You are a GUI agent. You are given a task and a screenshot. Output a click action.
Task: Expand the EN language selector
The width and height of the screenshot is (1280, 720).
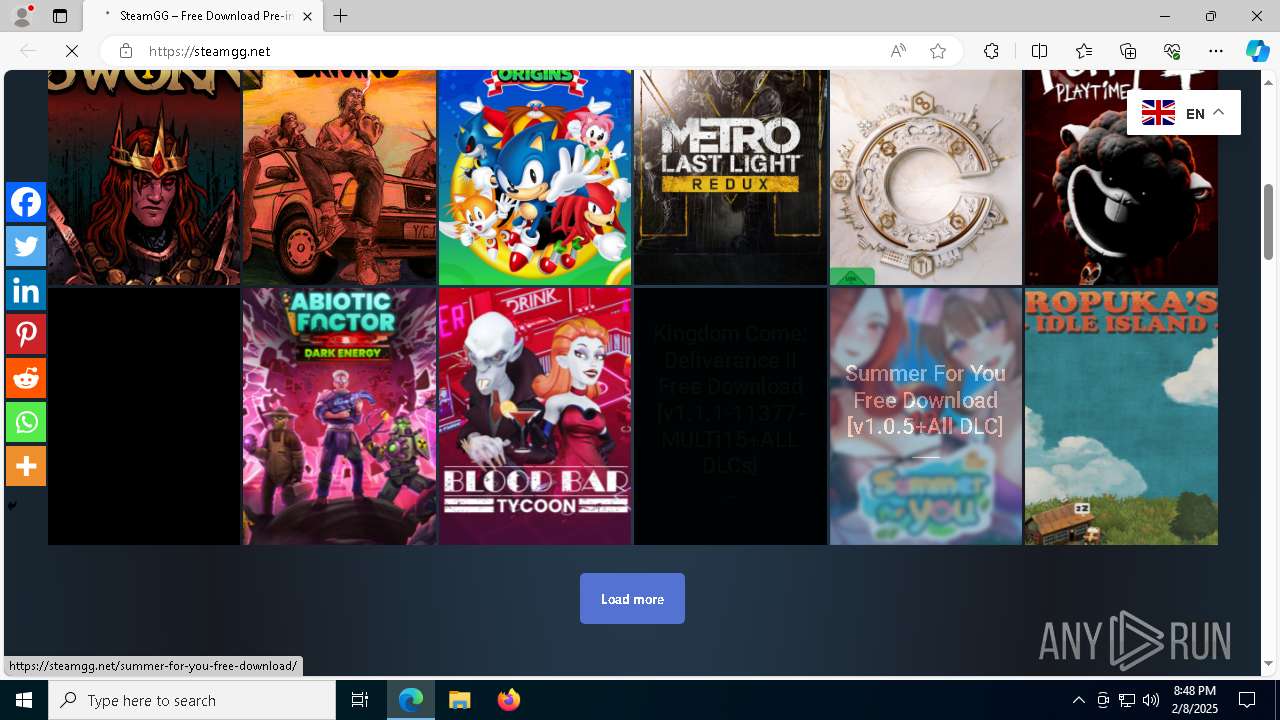(x=1184, y=113)
